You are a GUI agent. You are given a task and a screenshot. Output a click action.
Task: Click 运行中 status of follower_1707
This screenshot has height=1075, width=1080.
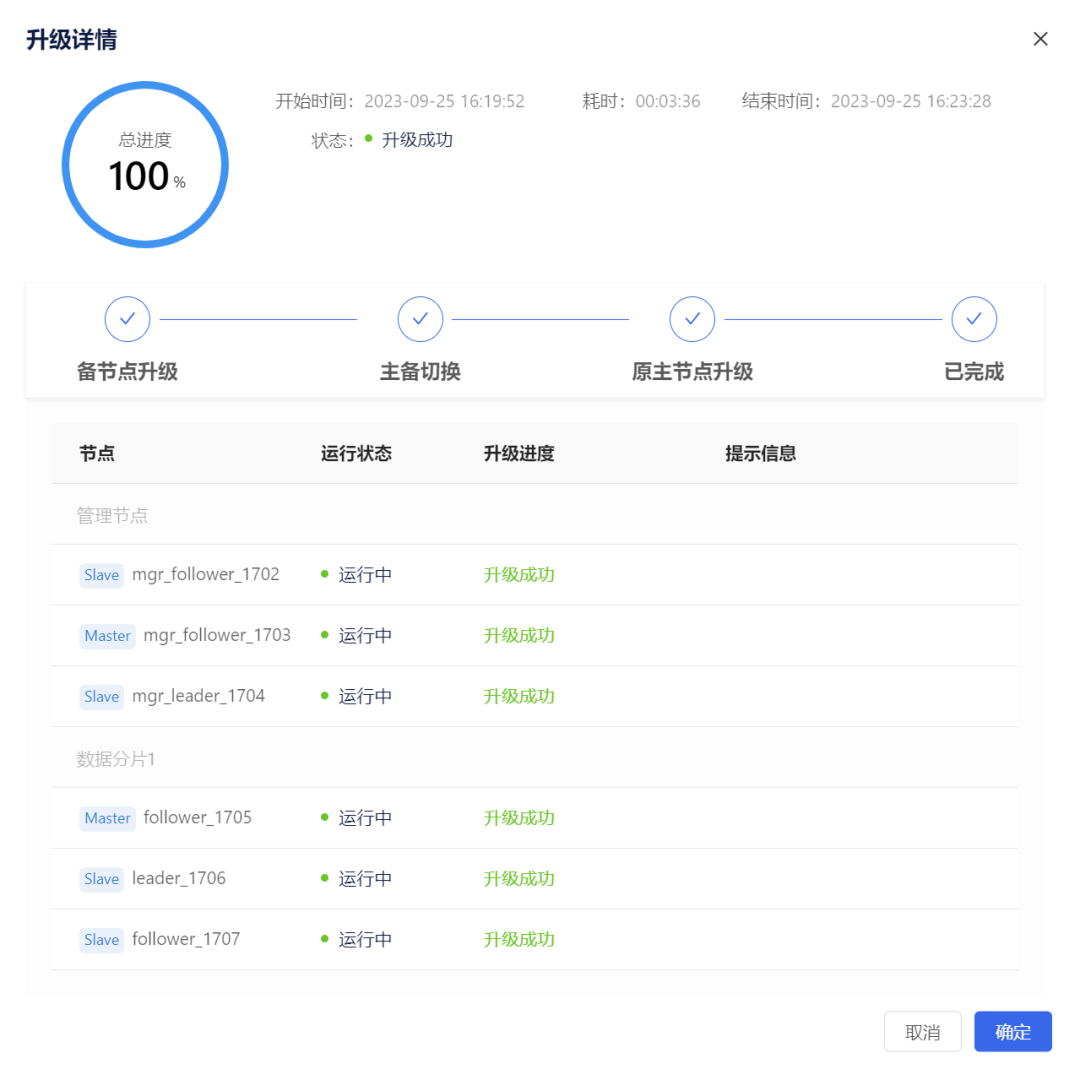pyautogui.click(x=365, y=939)
